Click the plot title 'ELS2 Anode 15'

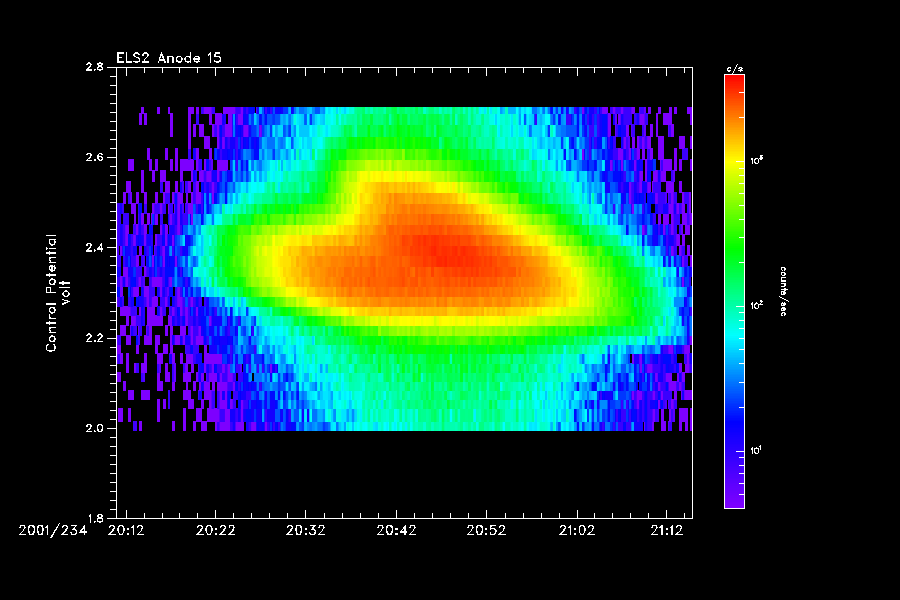pyautogui.click(x=169, y=58)
